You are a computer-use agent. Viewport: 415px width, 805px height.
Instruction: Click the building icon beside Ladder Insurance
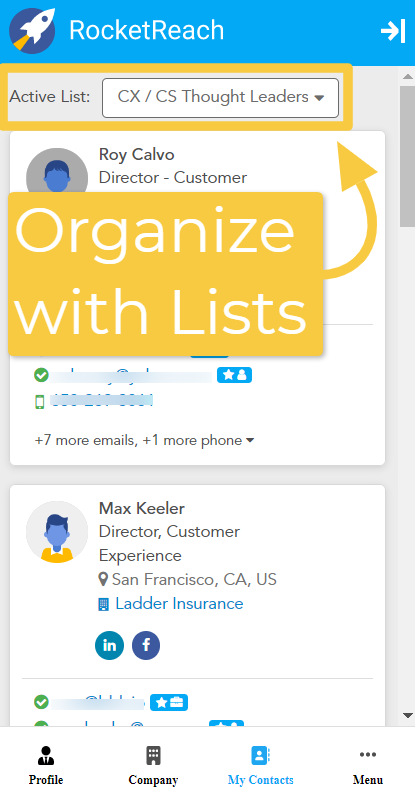[103, 604]
